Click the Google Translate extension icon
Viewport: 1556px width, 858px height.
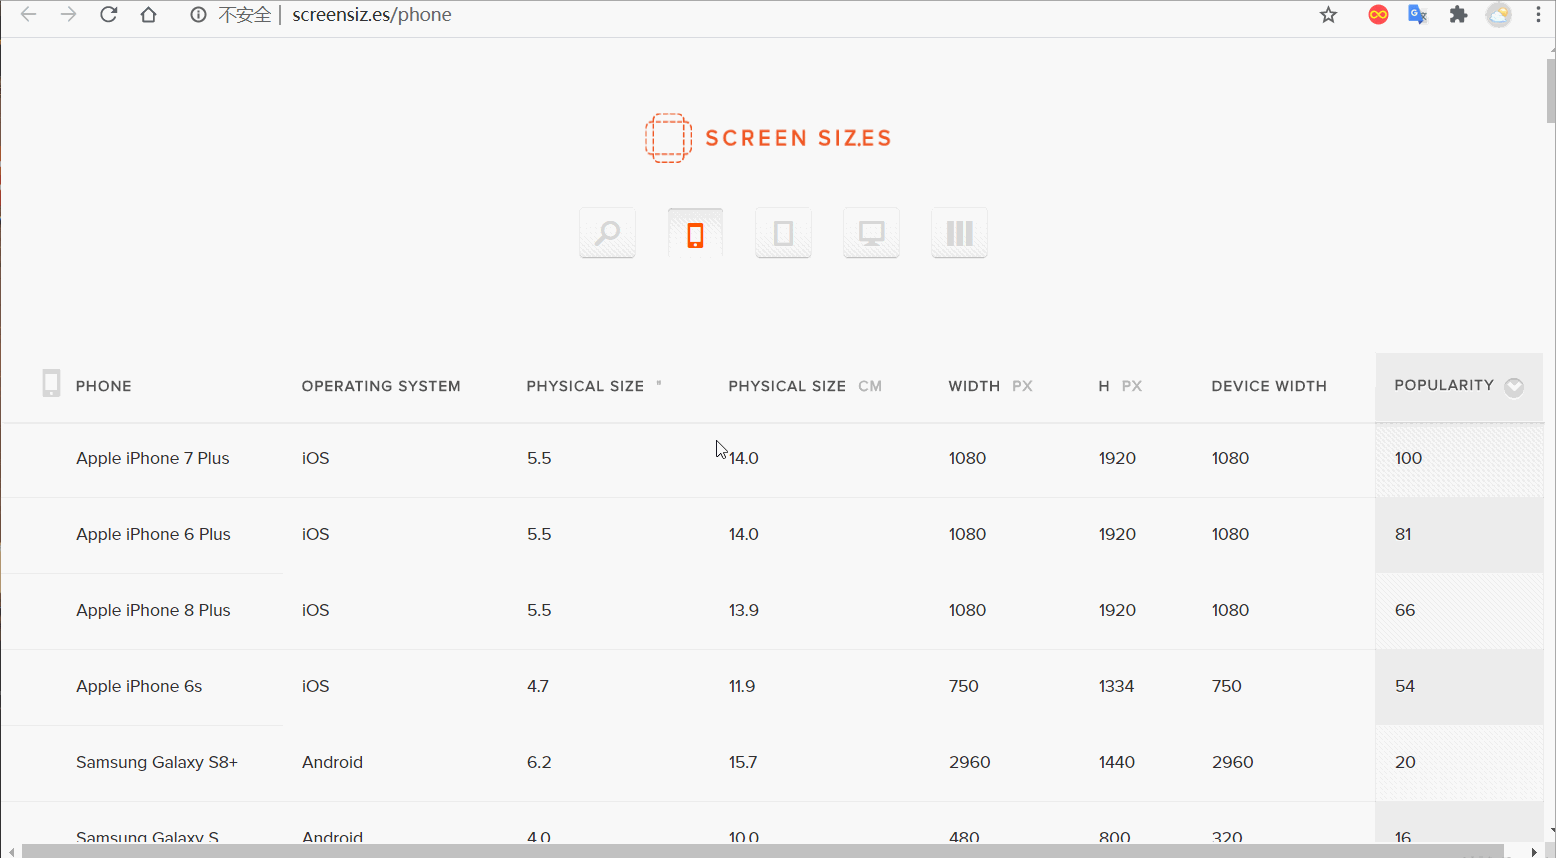1417,15
